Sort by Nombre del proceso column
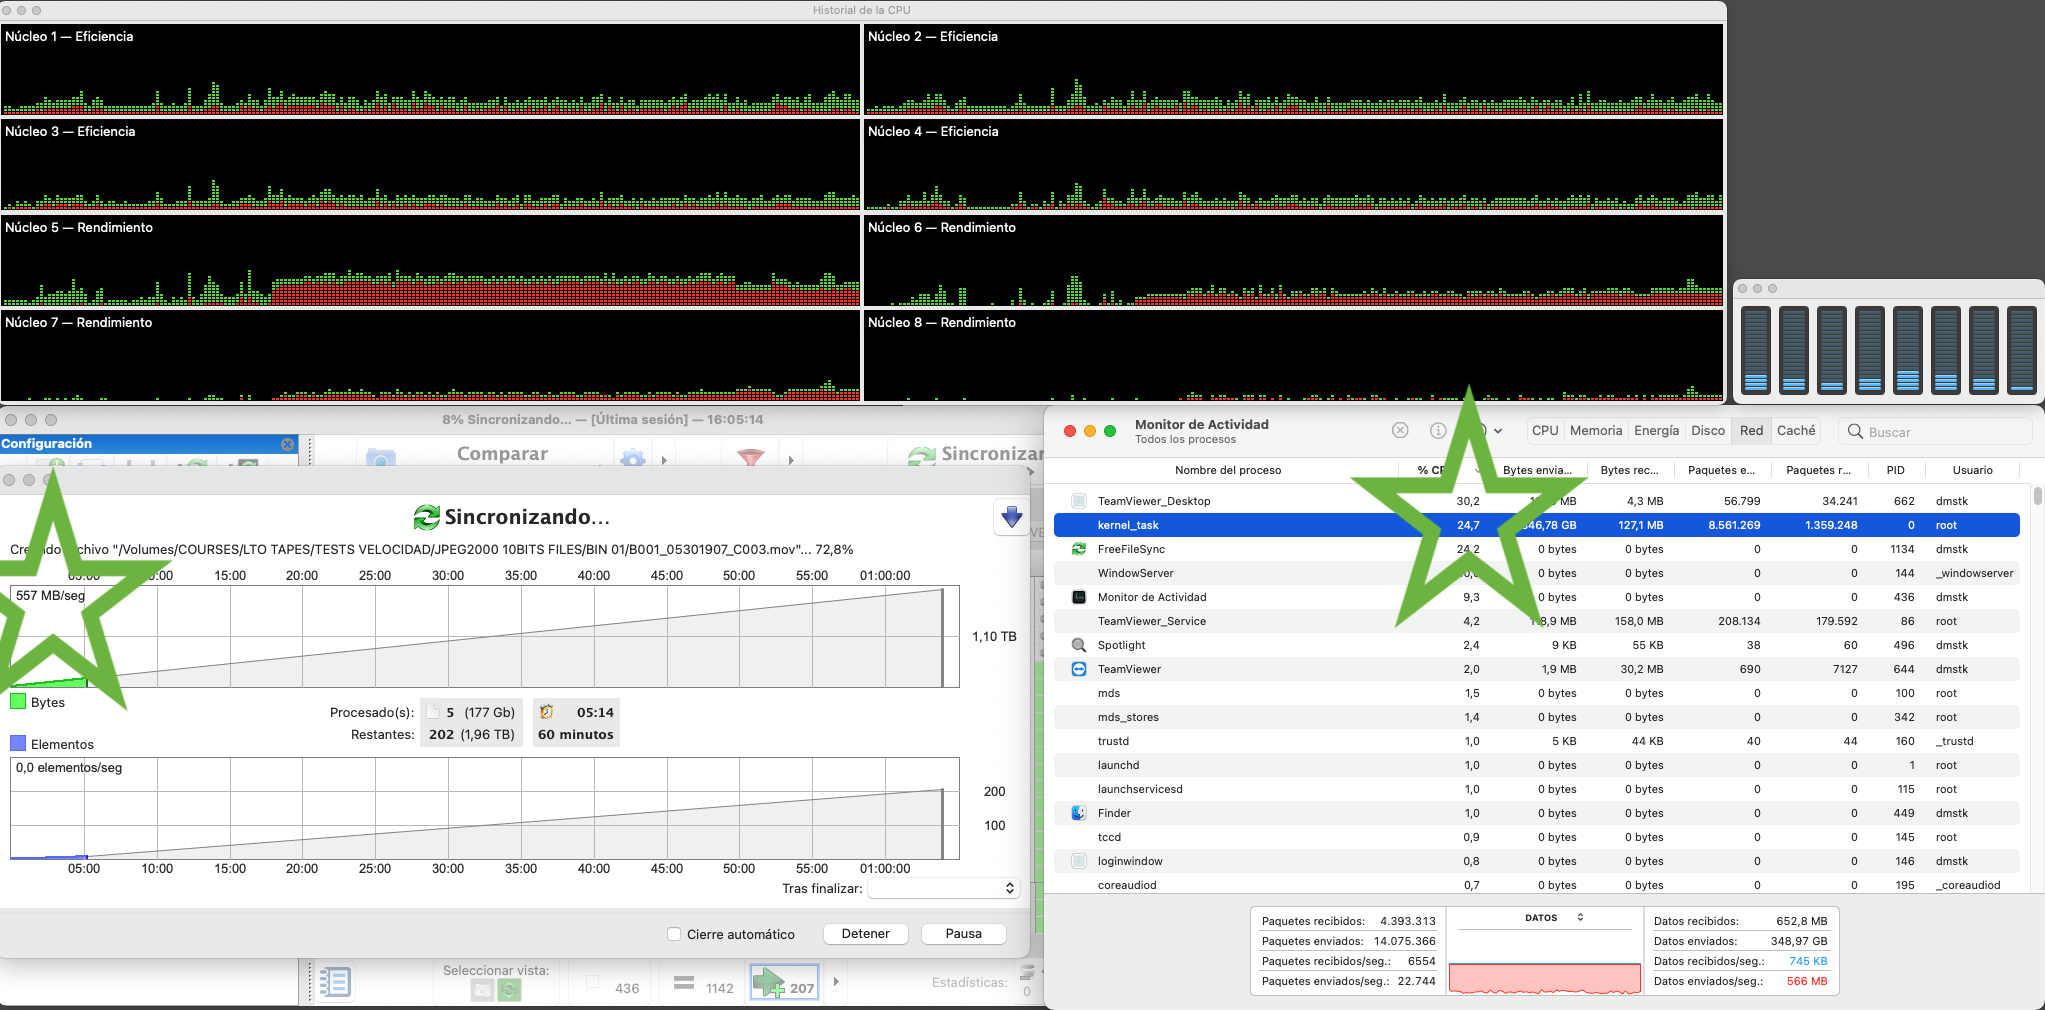Screen dimensions: 2045x1010 (x=1228, y=470)
